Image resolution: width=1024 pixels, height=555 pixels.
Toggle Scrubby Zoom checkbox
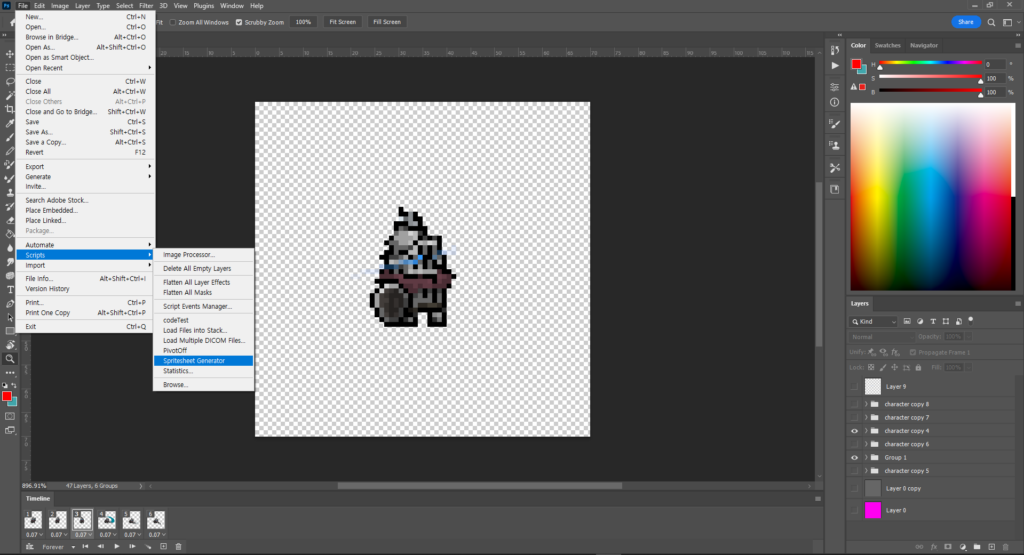coord(239,22)
